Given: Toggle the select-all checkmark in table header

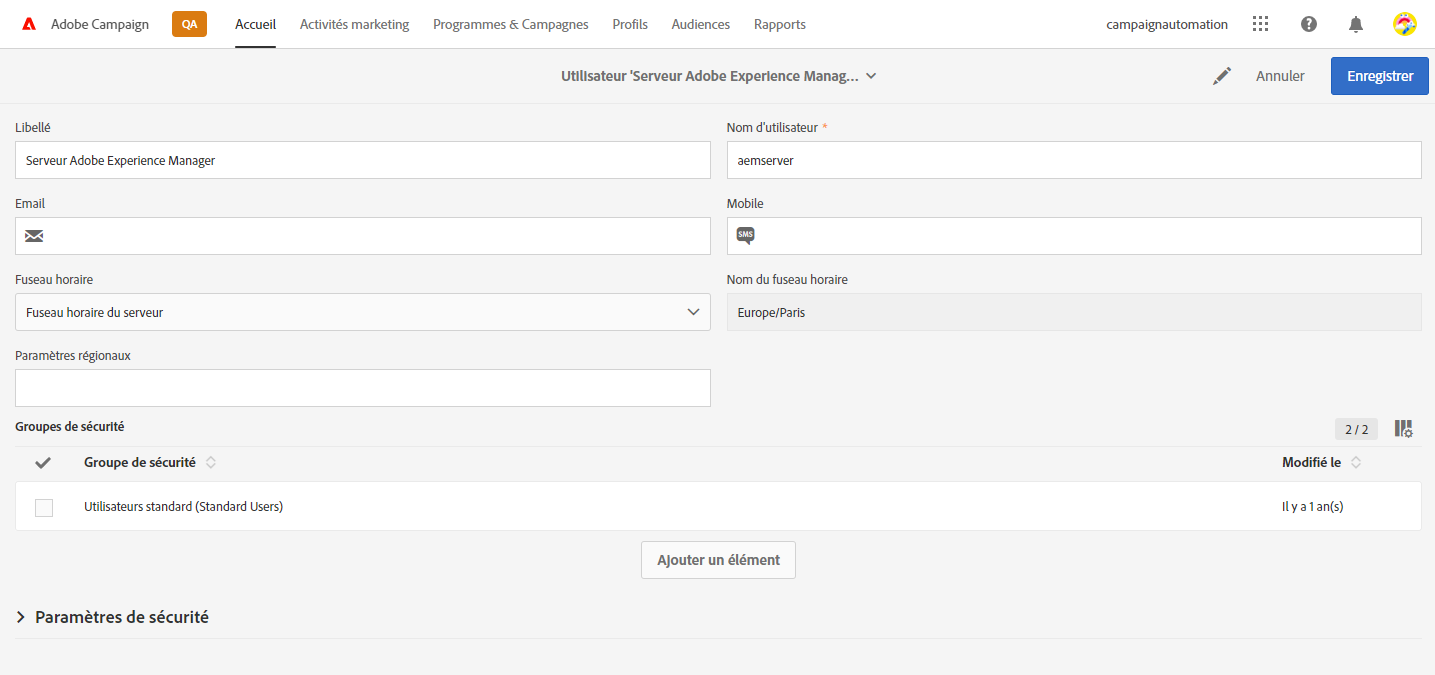Looking at the screenshot, I should pos(43,463).
